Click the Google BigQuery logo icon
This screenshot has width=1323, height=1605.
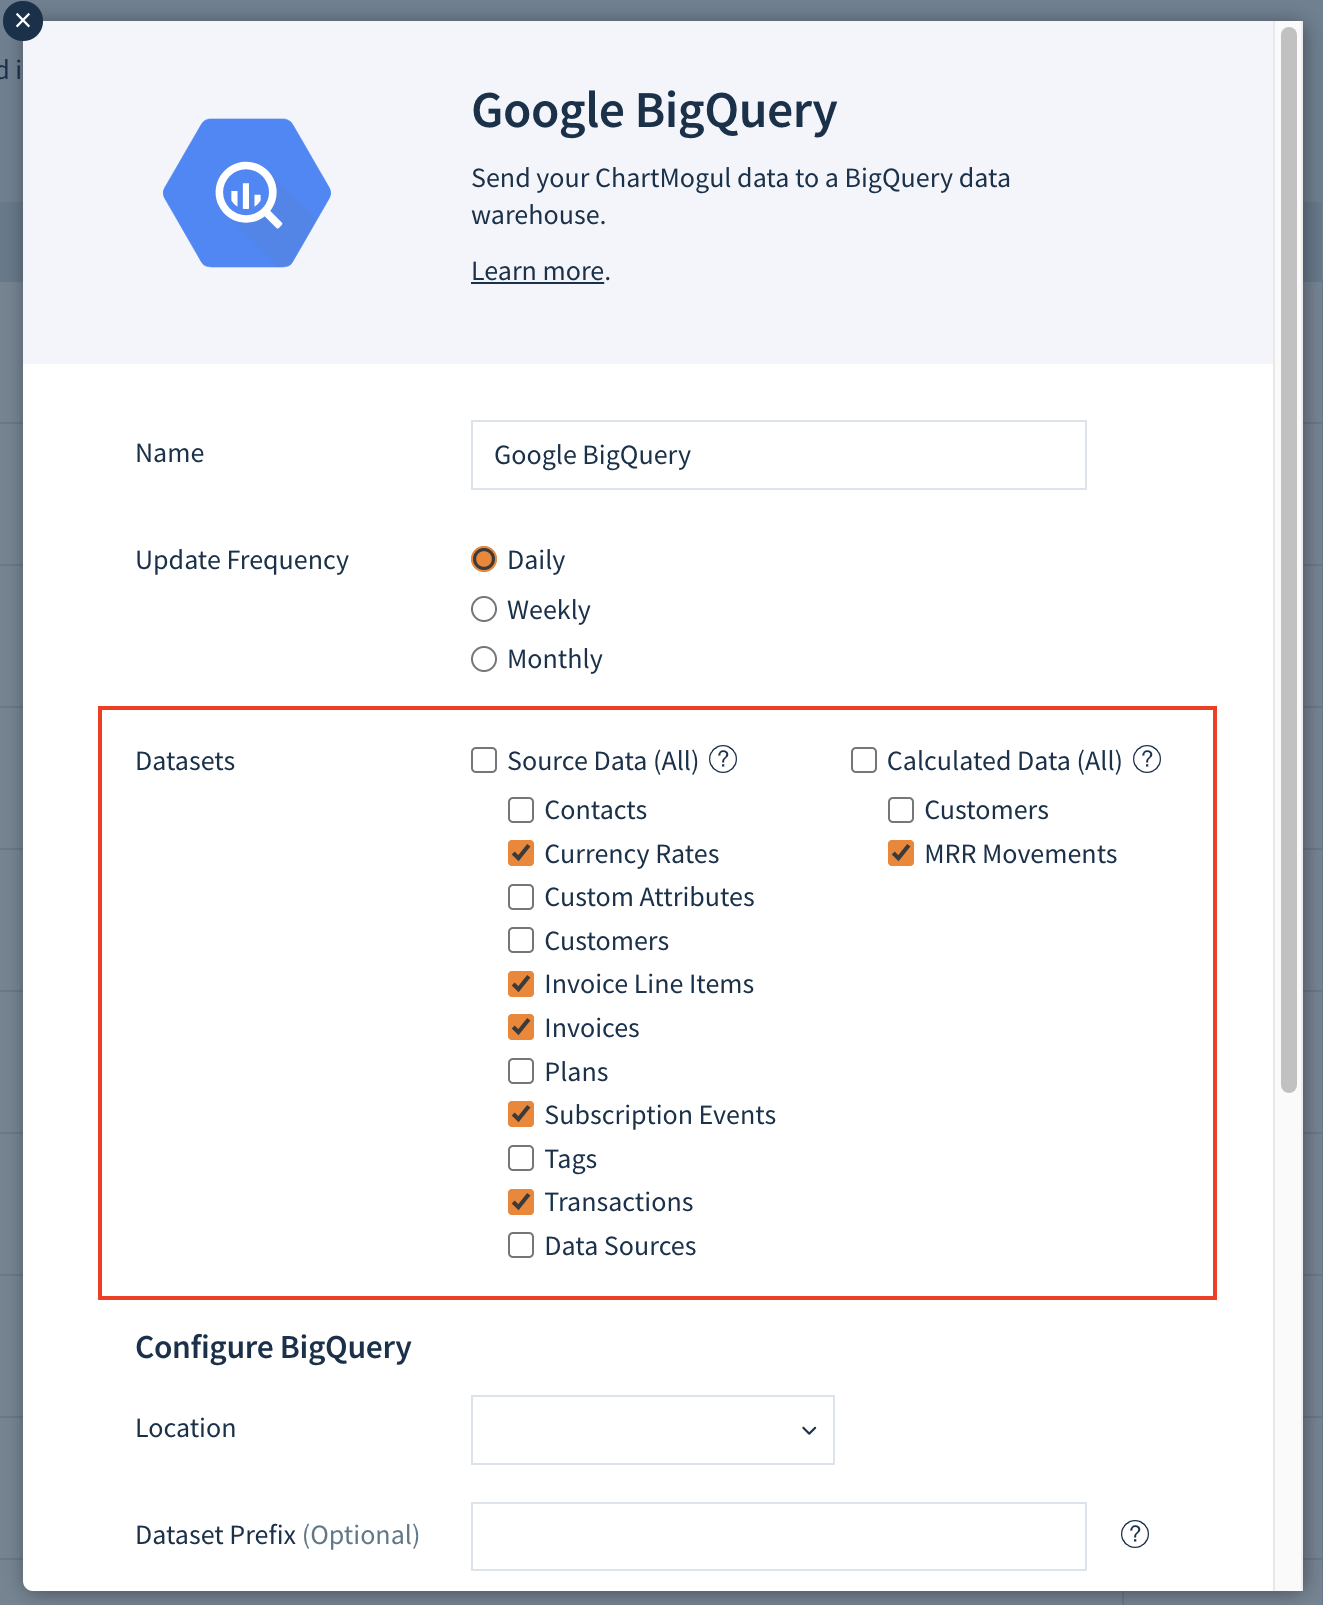(247, 193)
